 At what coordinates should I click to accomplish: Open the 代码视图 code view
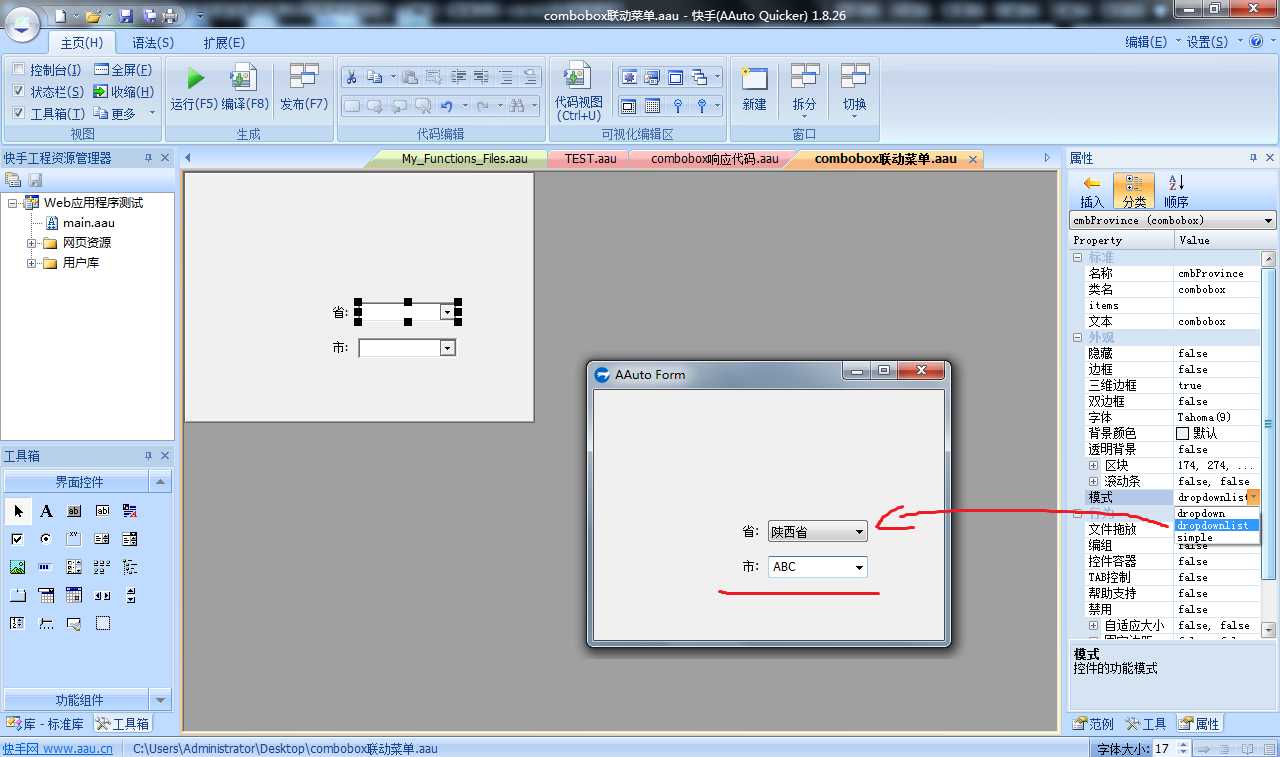click(x=578, y=92)
